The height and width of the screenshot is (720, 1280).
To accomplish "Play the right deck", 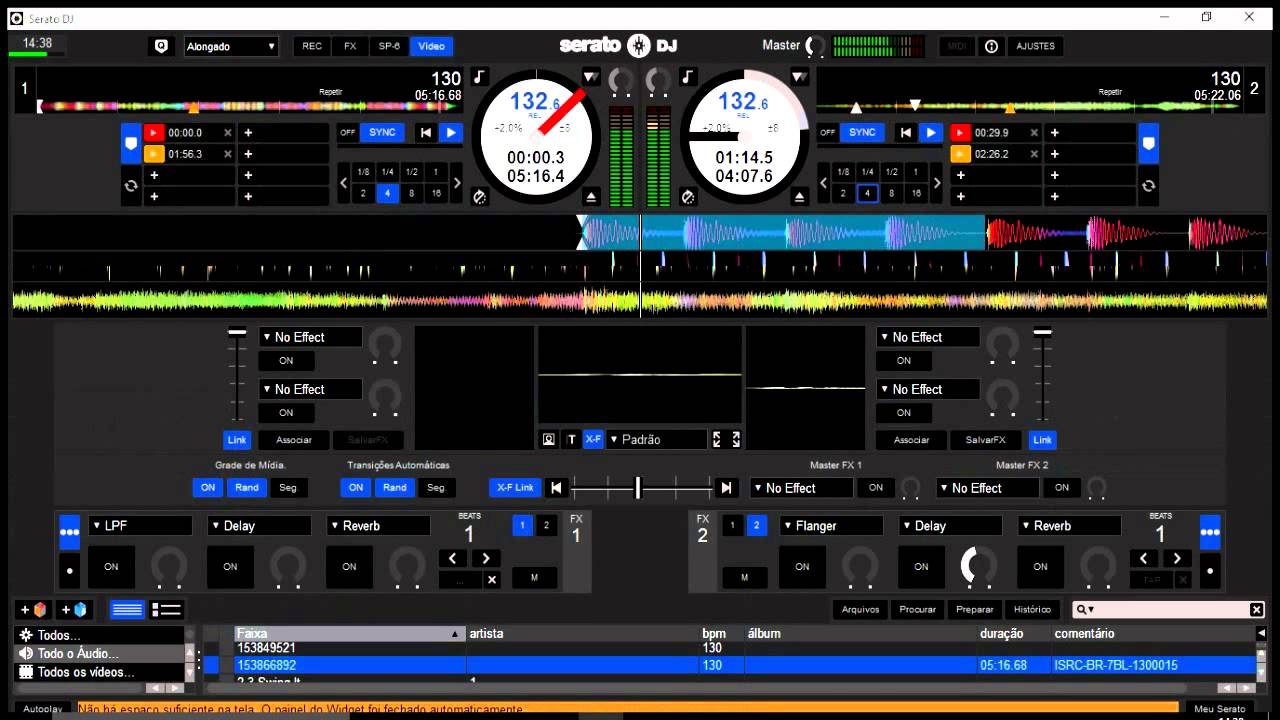I will [x=931, y=132].
